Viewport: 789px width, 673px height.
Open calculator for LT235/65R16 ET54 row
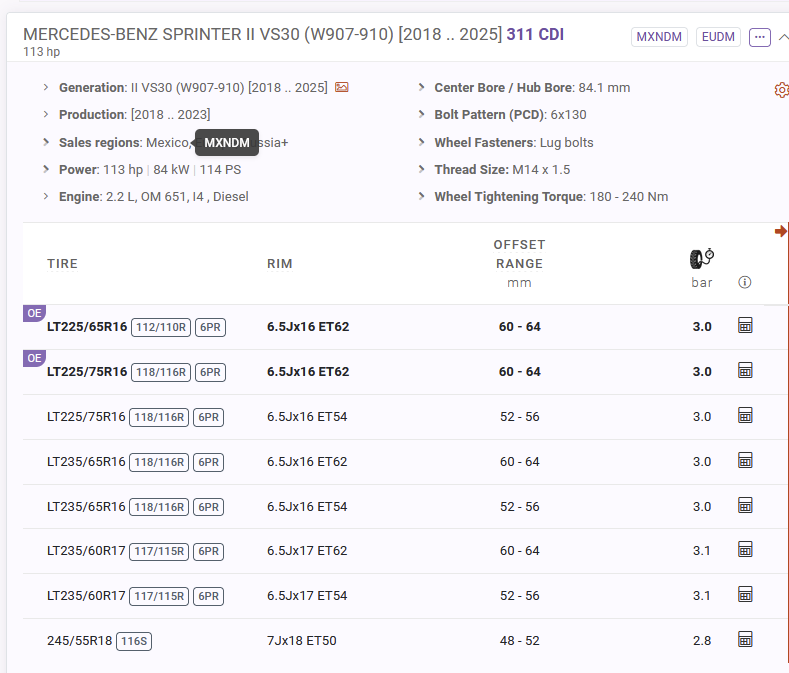point(745,505)
